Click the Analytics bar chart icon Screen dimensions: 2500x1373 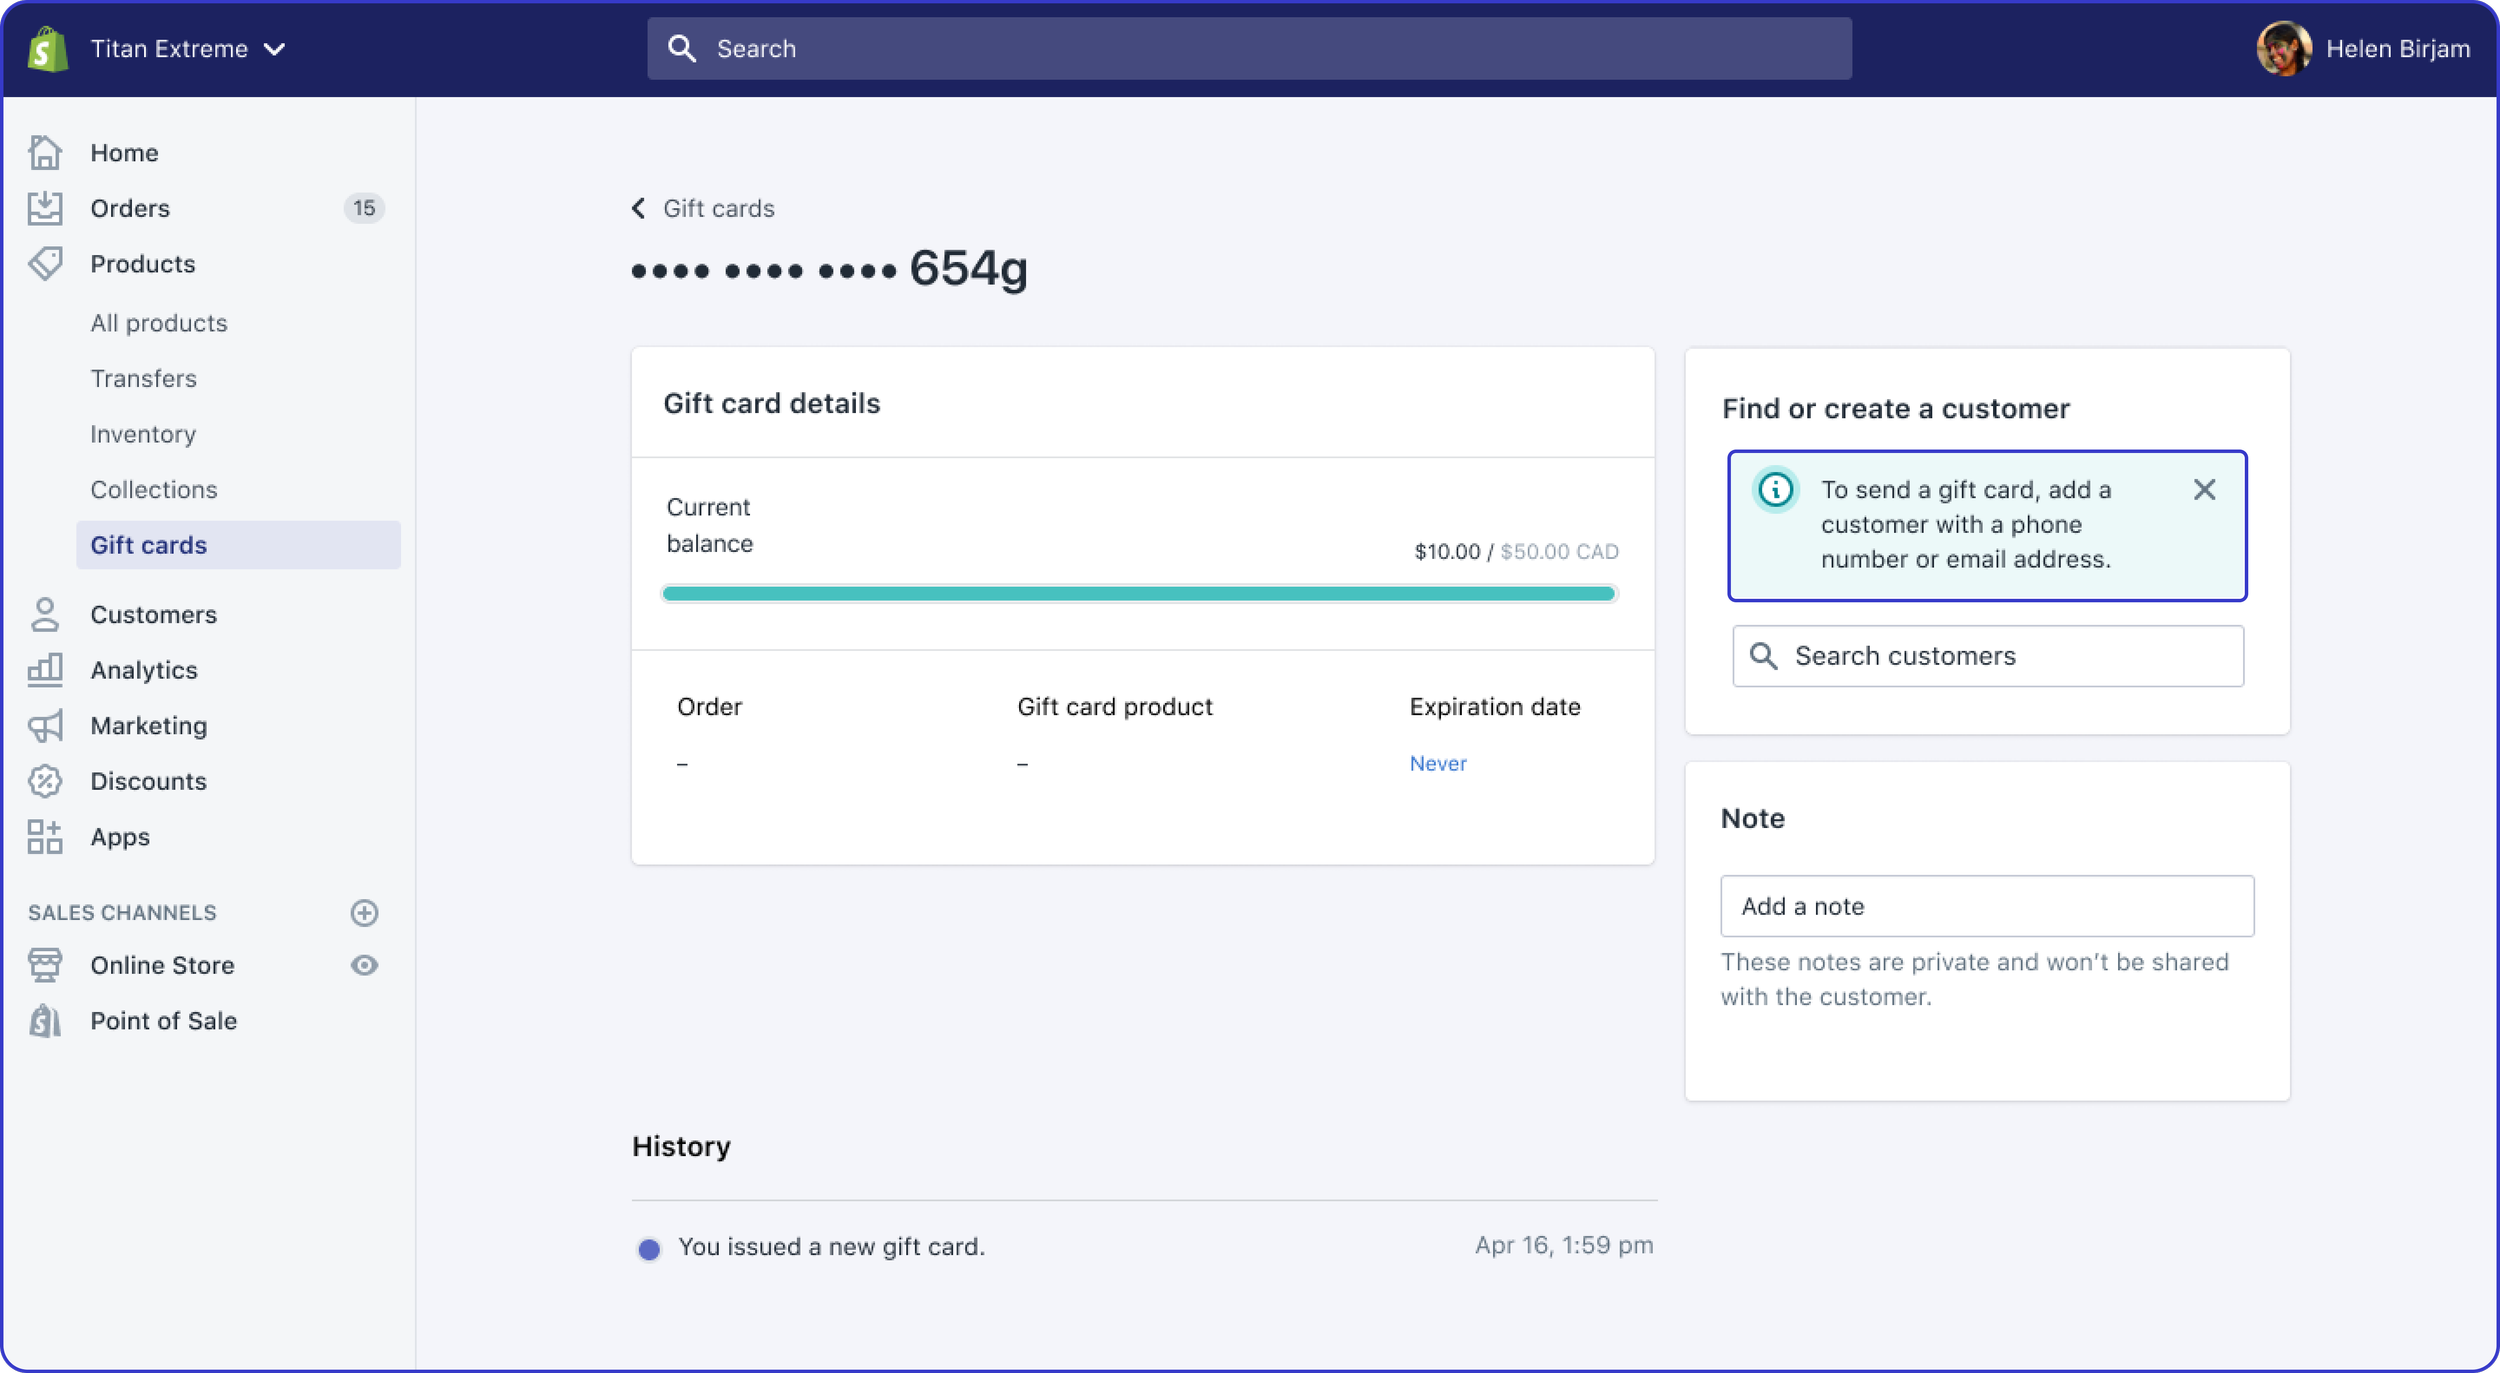pos(45,670)
